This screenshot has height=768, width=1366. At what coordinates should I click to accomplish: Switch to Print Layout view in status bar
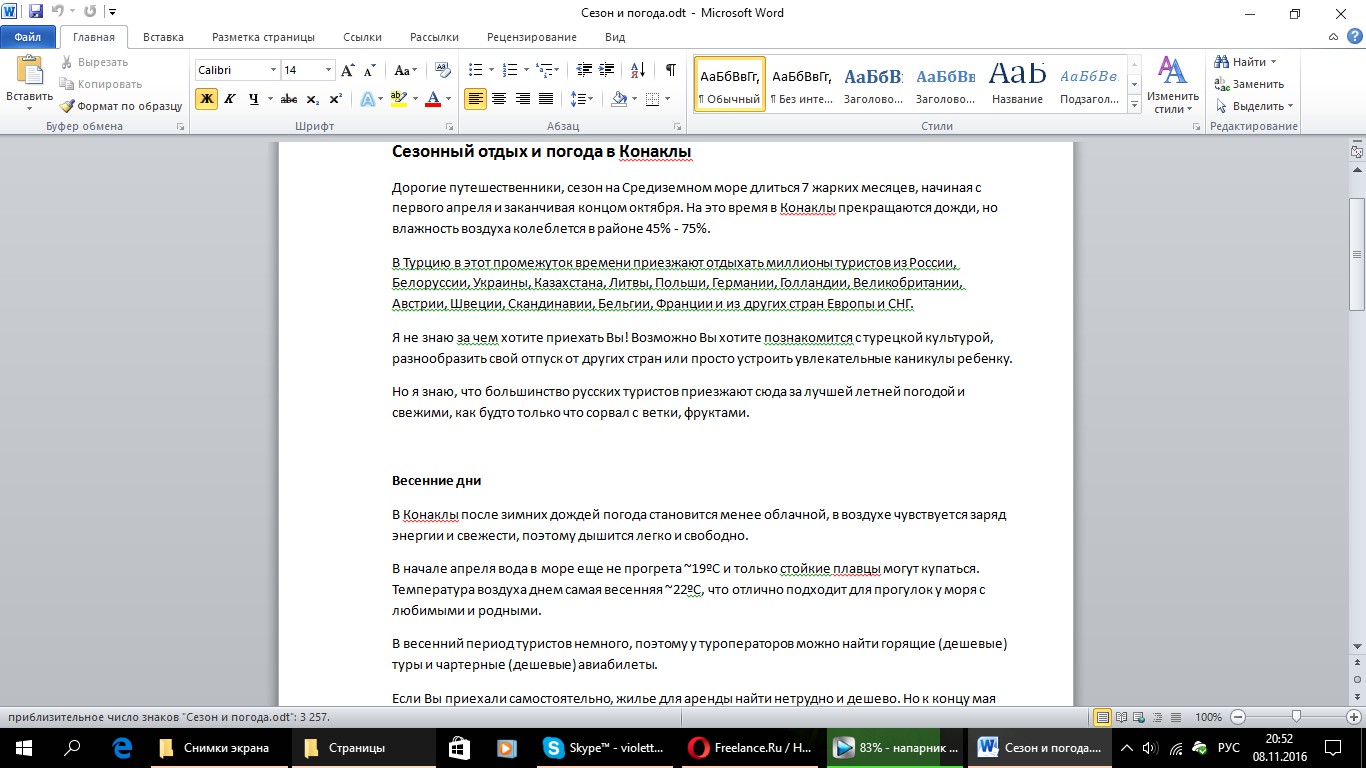(1103, 717)
